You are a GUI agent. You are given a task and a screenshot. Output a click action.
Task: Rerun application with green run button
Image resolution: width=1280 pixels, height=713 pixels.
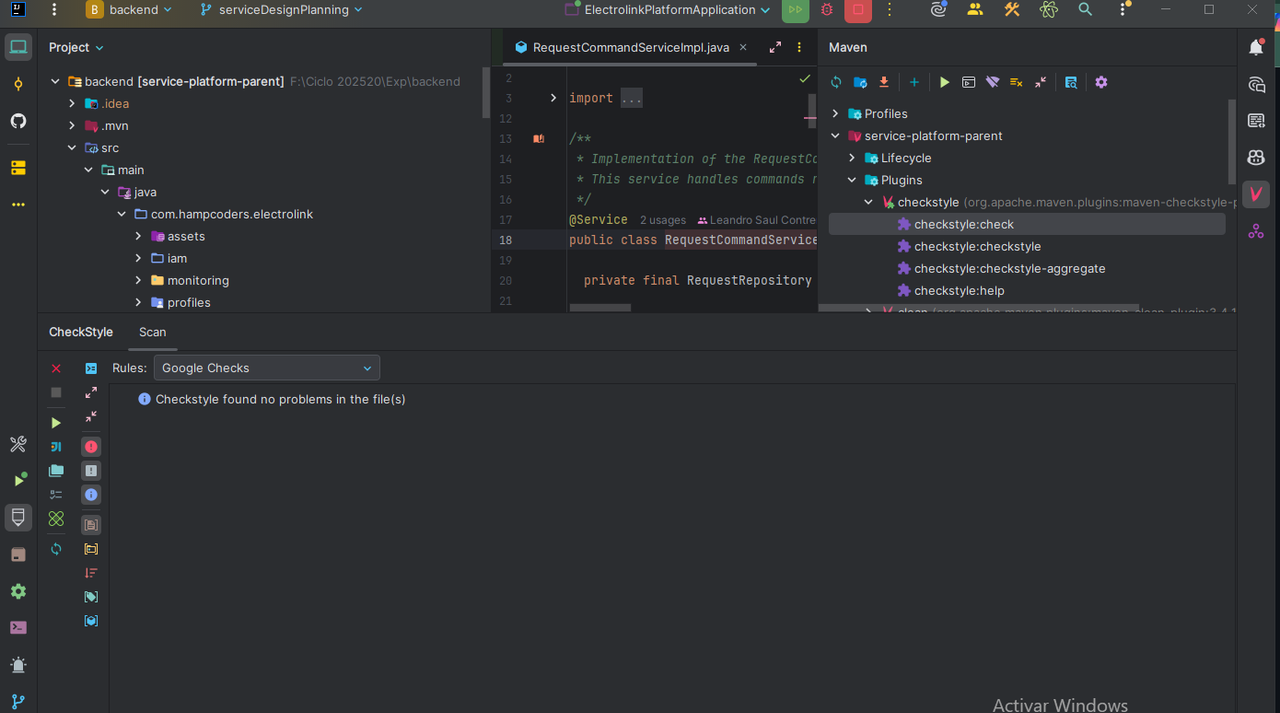795,10
